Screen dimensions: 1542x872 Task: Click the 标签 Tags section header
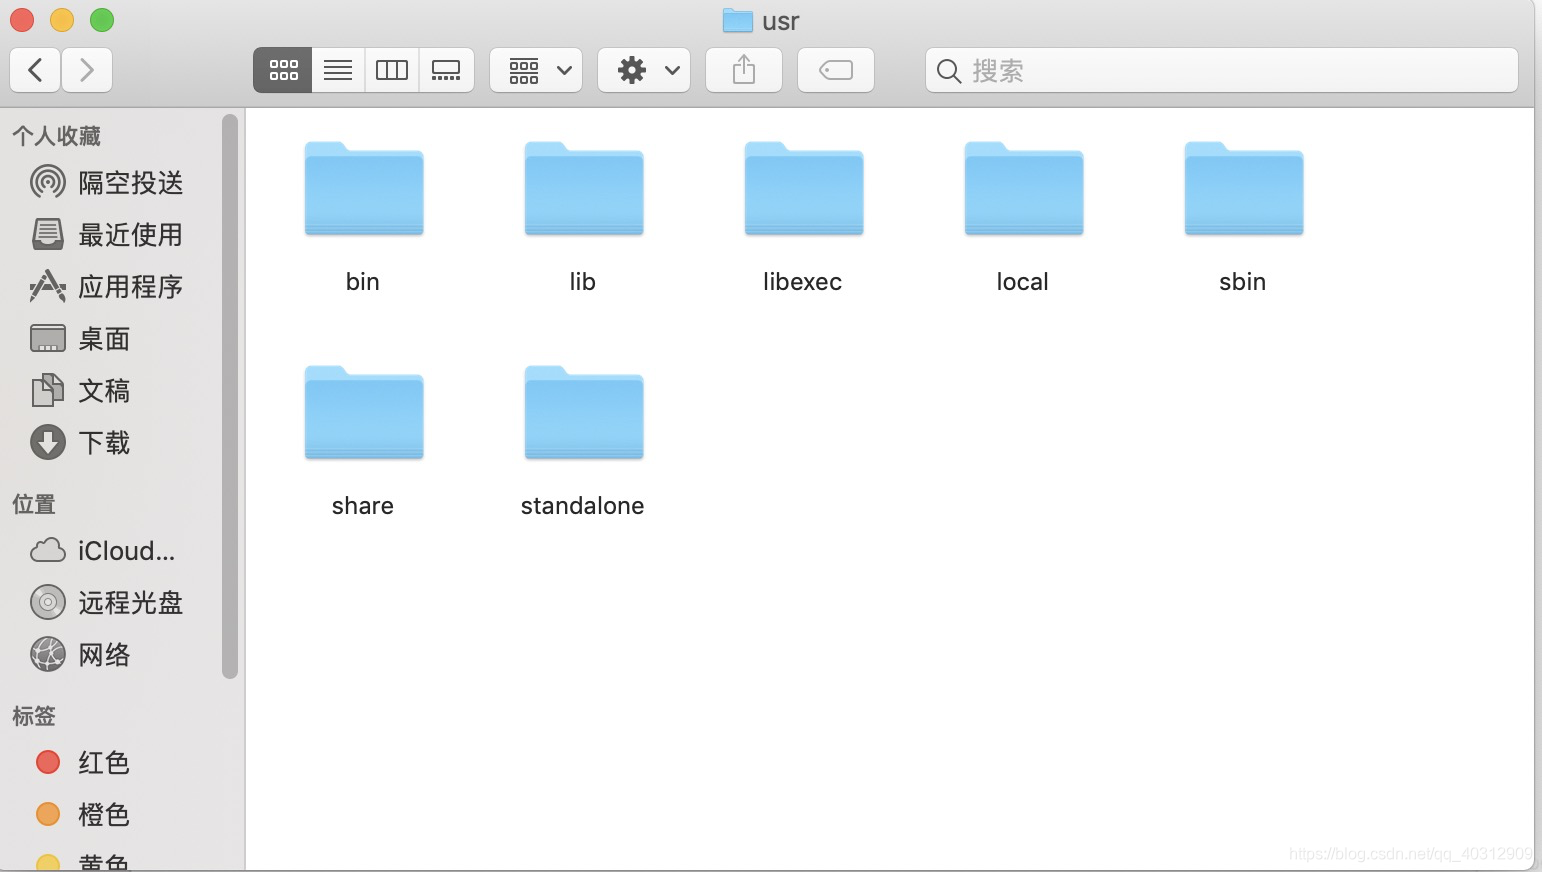click(34, 716)
